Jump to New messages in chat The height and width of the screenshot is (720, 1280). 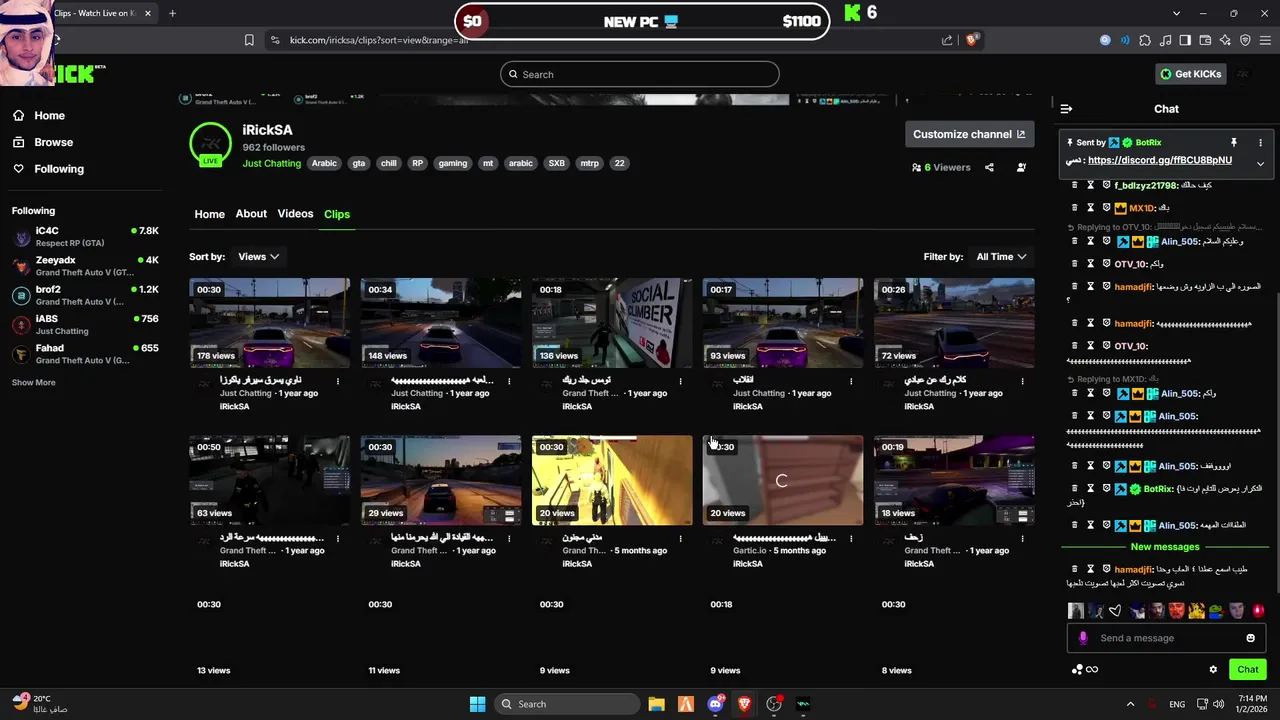(x=1165, y=547)
